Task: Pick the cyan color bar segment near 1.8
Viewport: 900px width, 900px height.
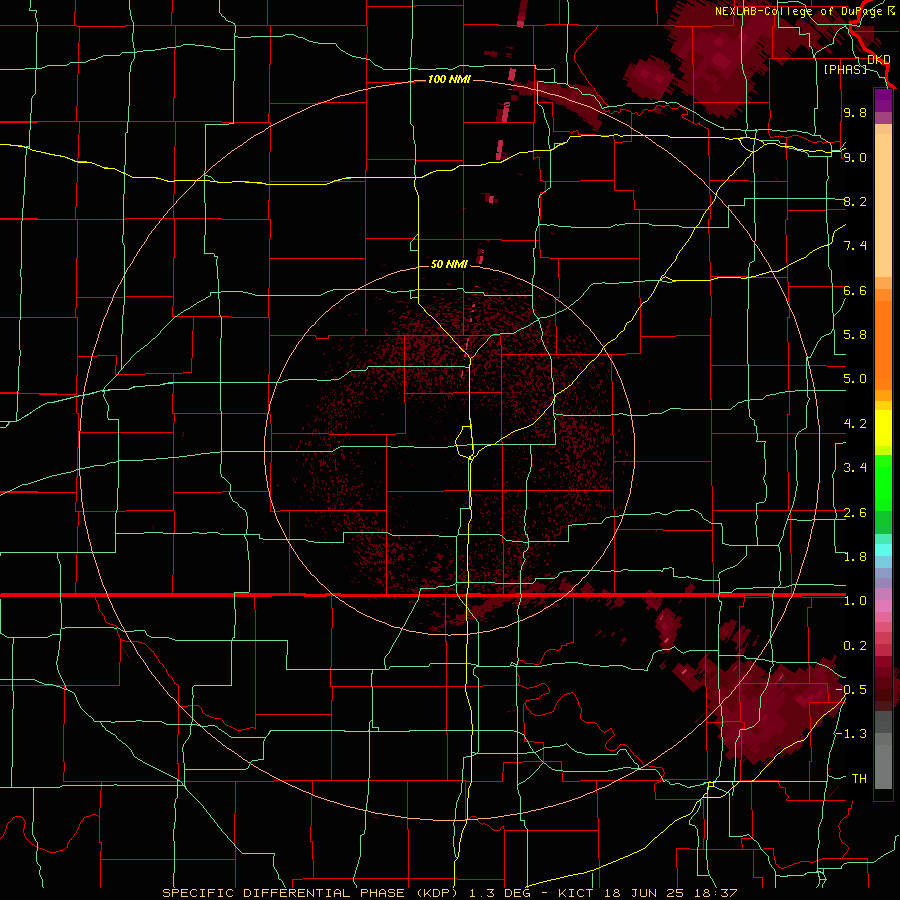Action: [x=883, y=550]
